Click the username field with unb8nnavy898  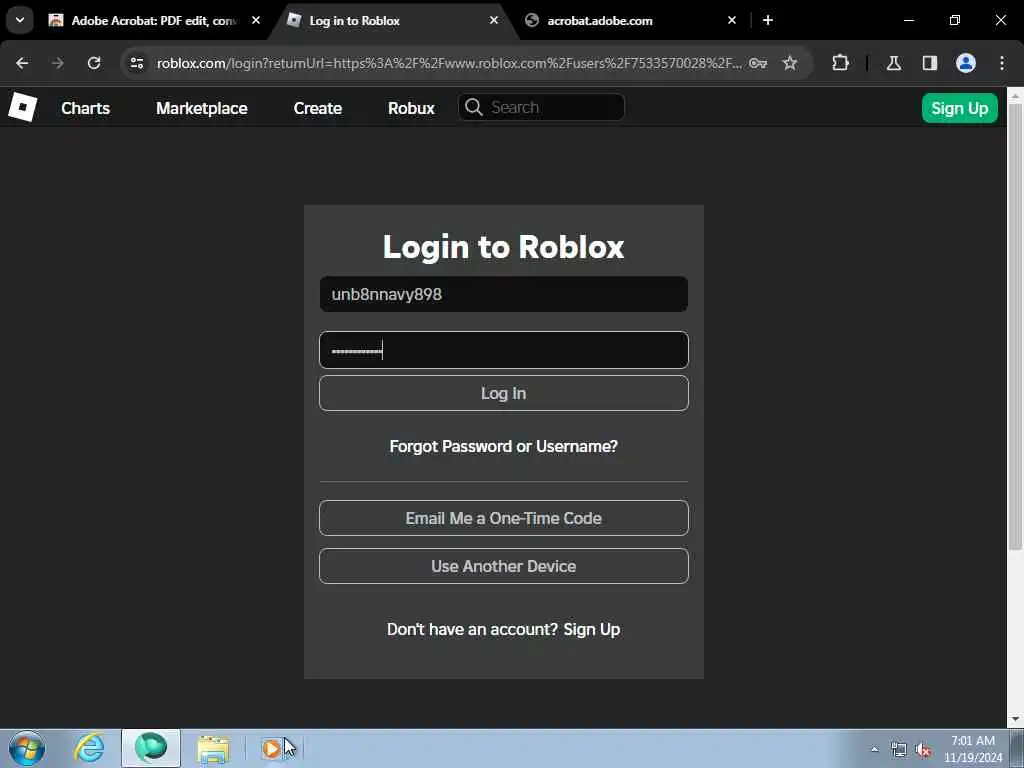coord(504,294)
